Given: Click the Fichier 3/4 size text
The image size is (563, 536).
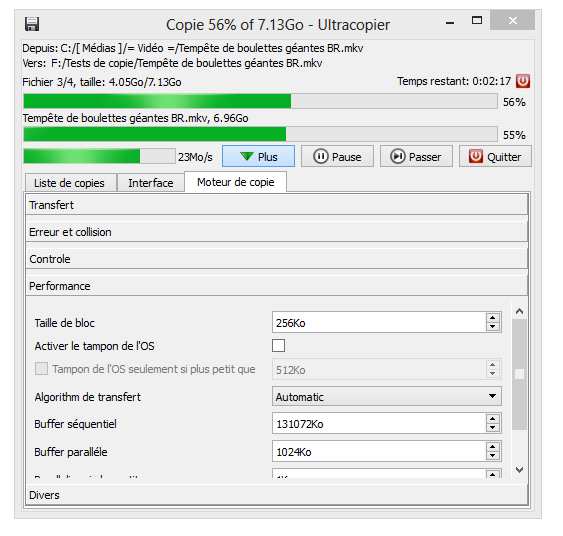Looking at the screenshot, I should tap(102, 82).
